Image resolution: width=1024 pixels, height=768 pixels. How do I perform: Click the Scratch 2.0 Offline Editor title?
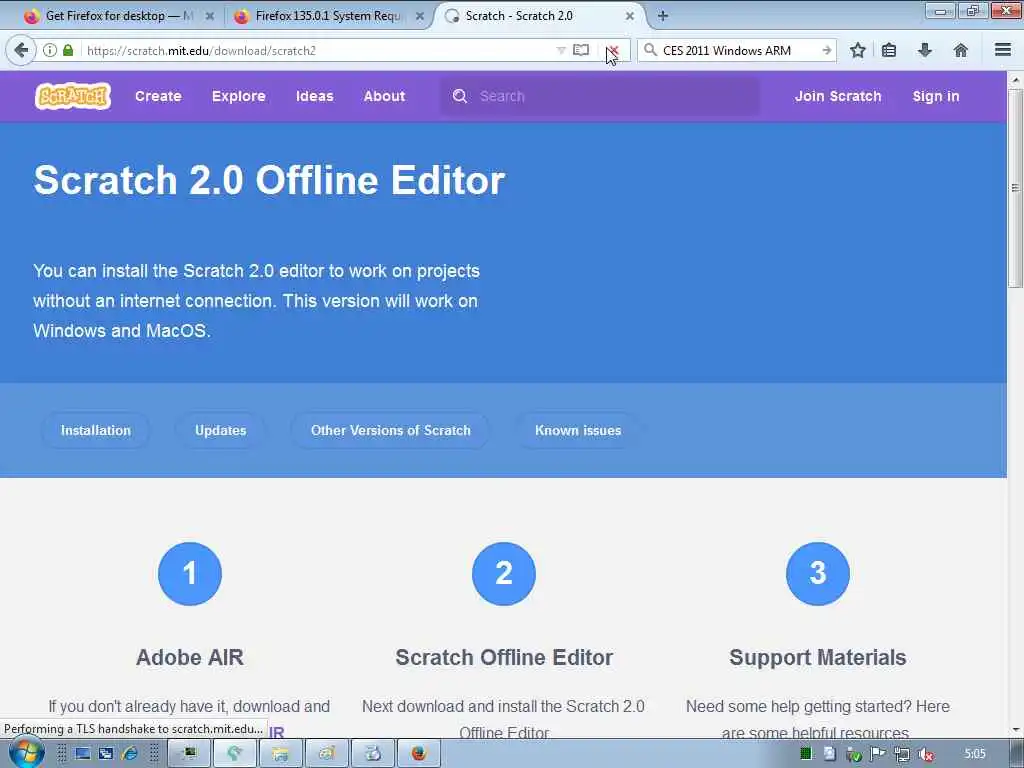(x=269, y=180)
